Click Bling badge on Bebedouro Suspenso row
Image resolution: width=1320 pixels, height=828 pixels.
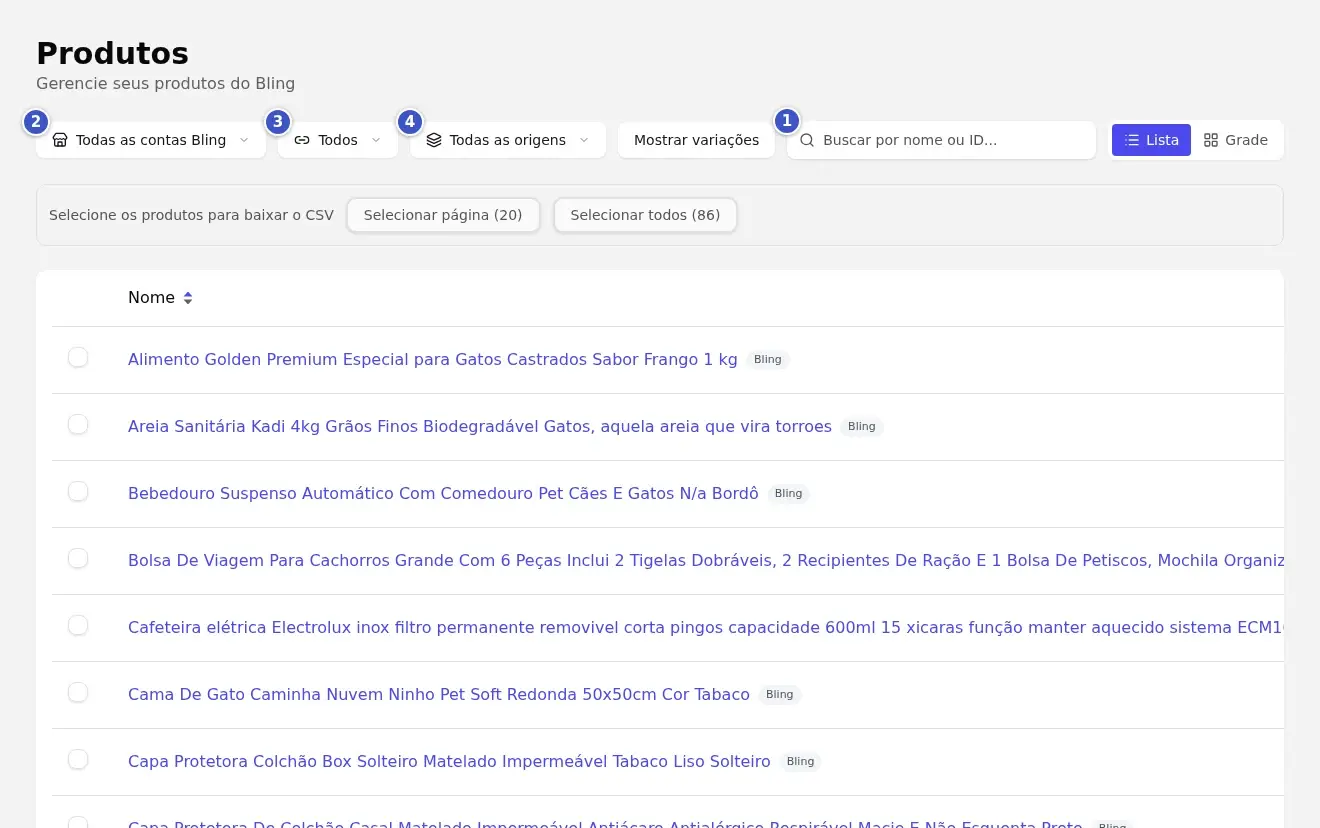(x=789, y=494)
